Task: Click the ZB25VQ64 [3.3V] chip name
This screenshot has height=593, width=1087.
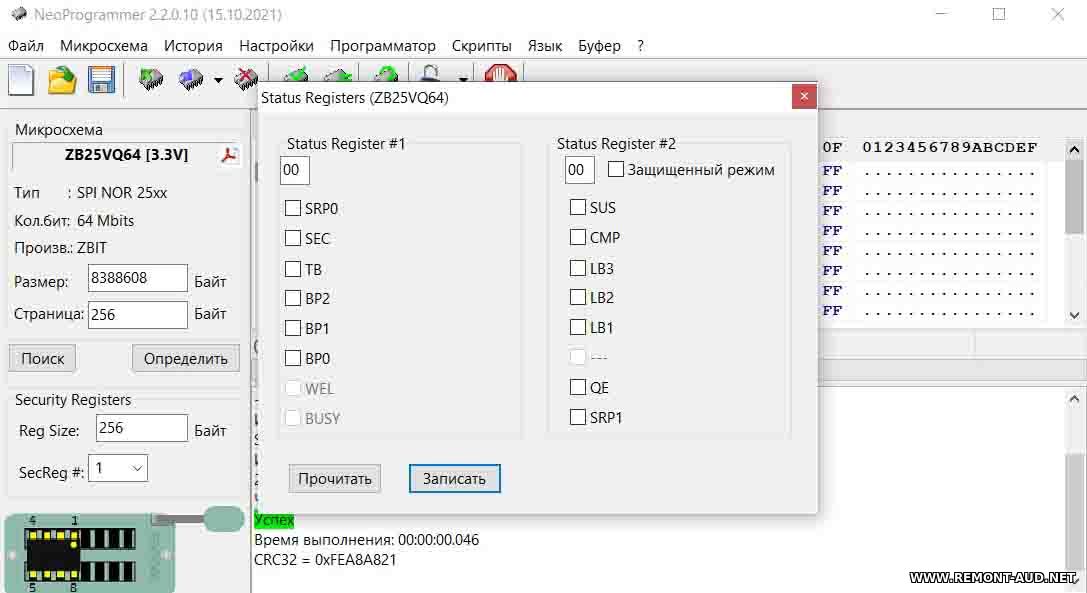Action: tap(126, 155)
